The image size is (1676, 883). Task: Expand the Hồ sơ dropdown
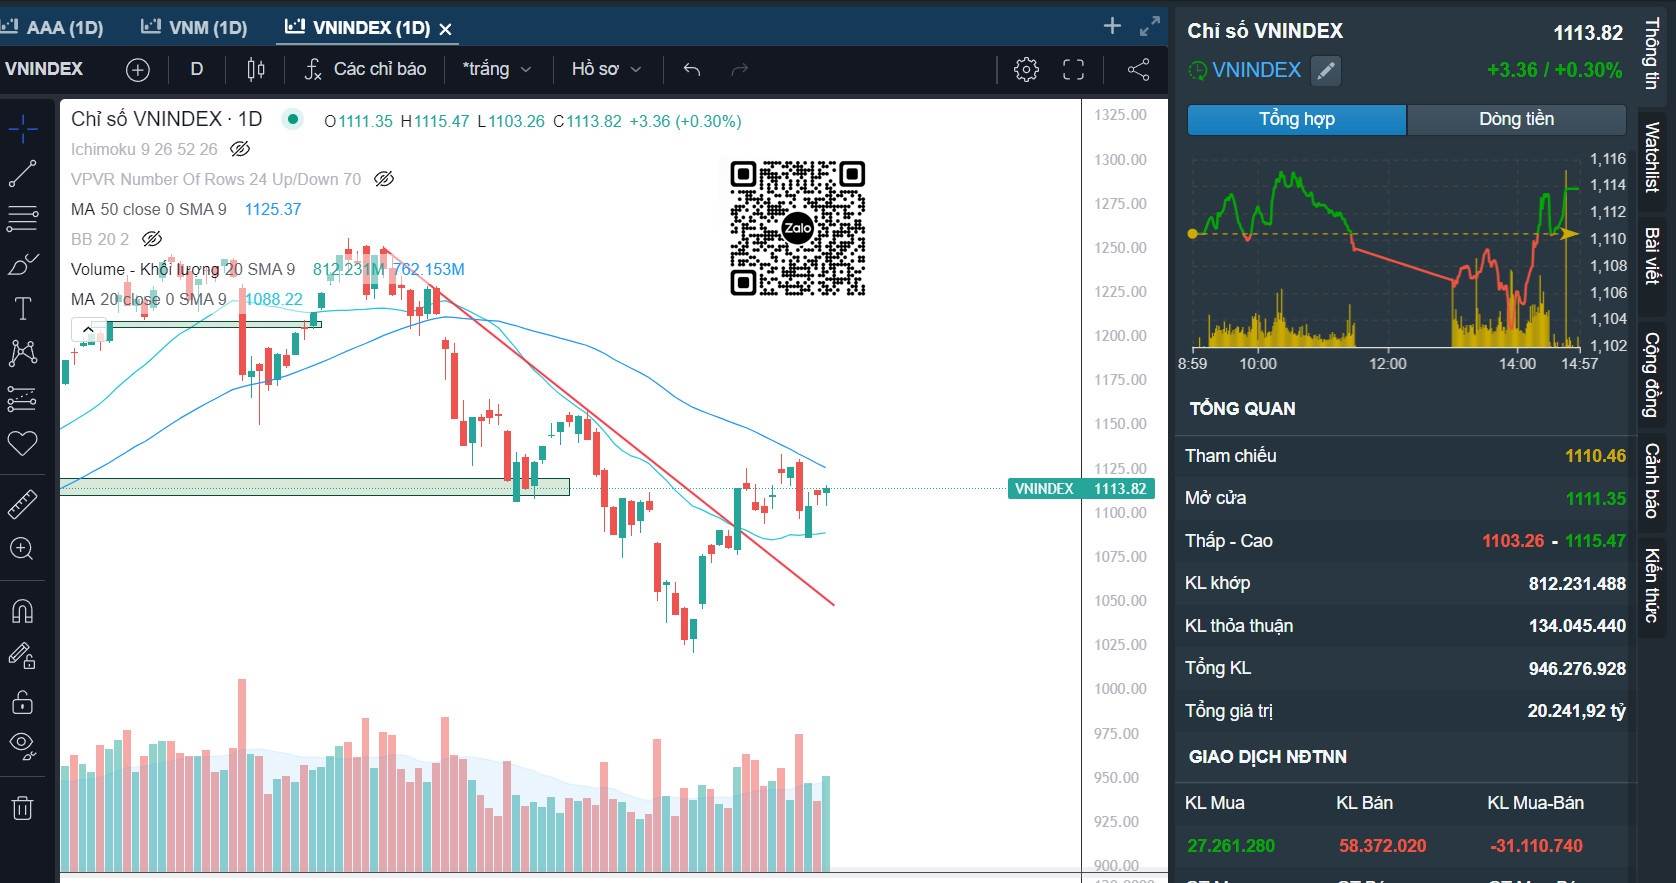point(606,69)
